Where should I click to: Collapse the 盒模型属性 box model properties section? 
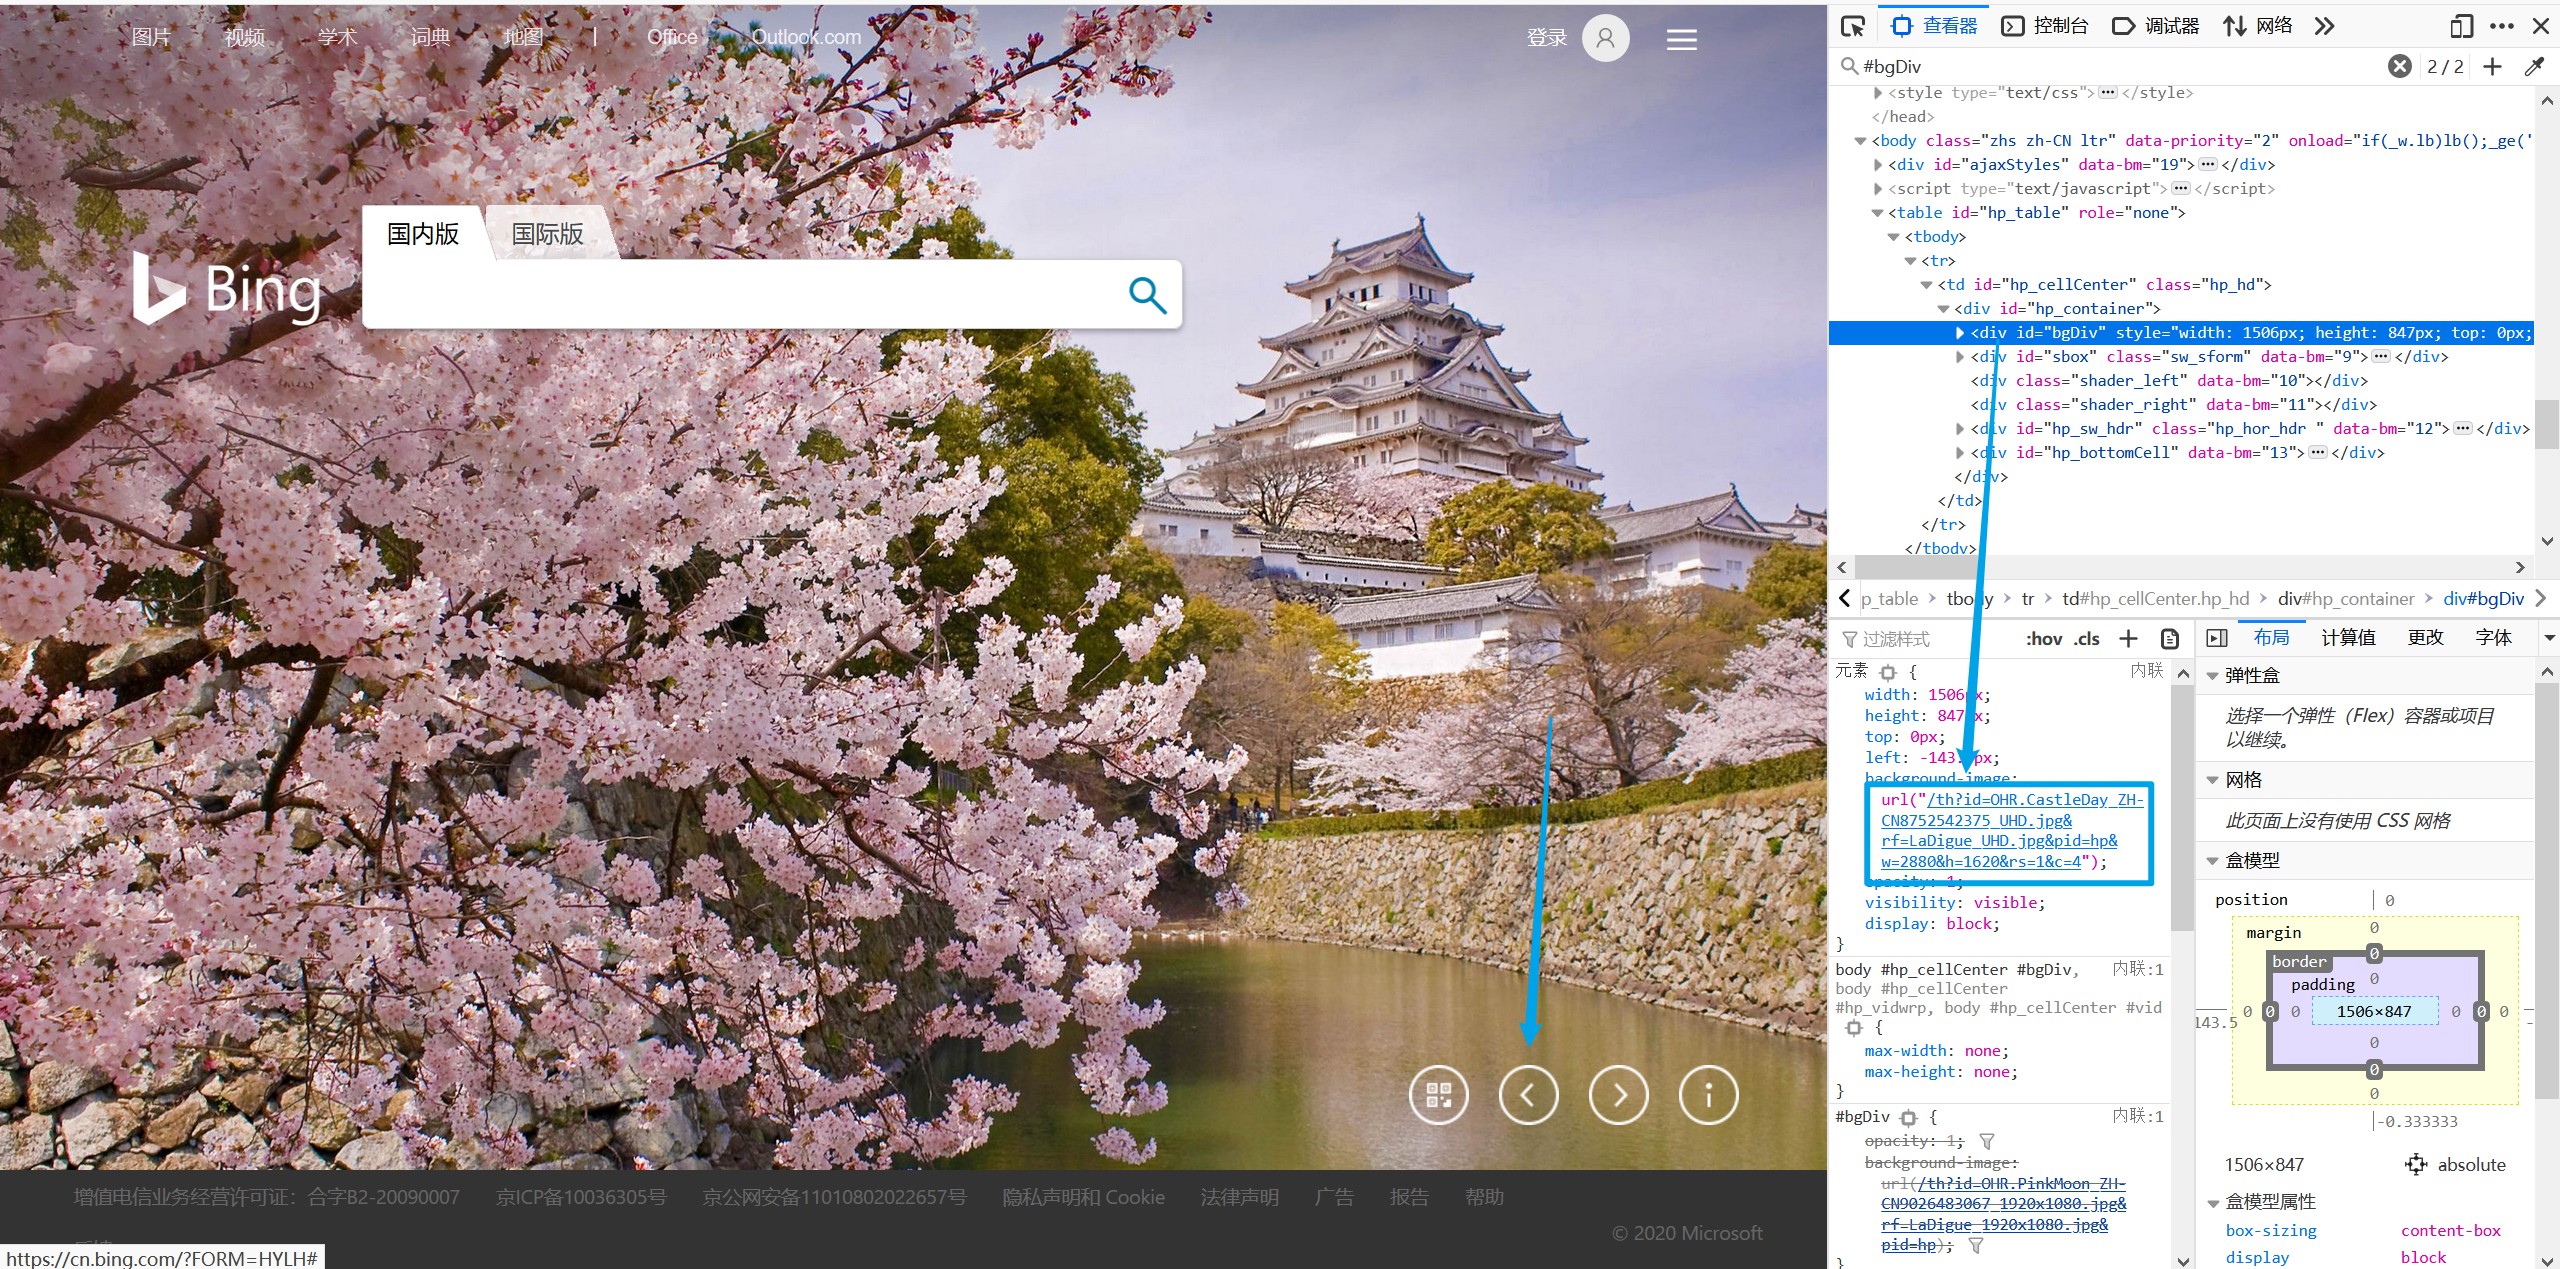tap(2212, 1202)
